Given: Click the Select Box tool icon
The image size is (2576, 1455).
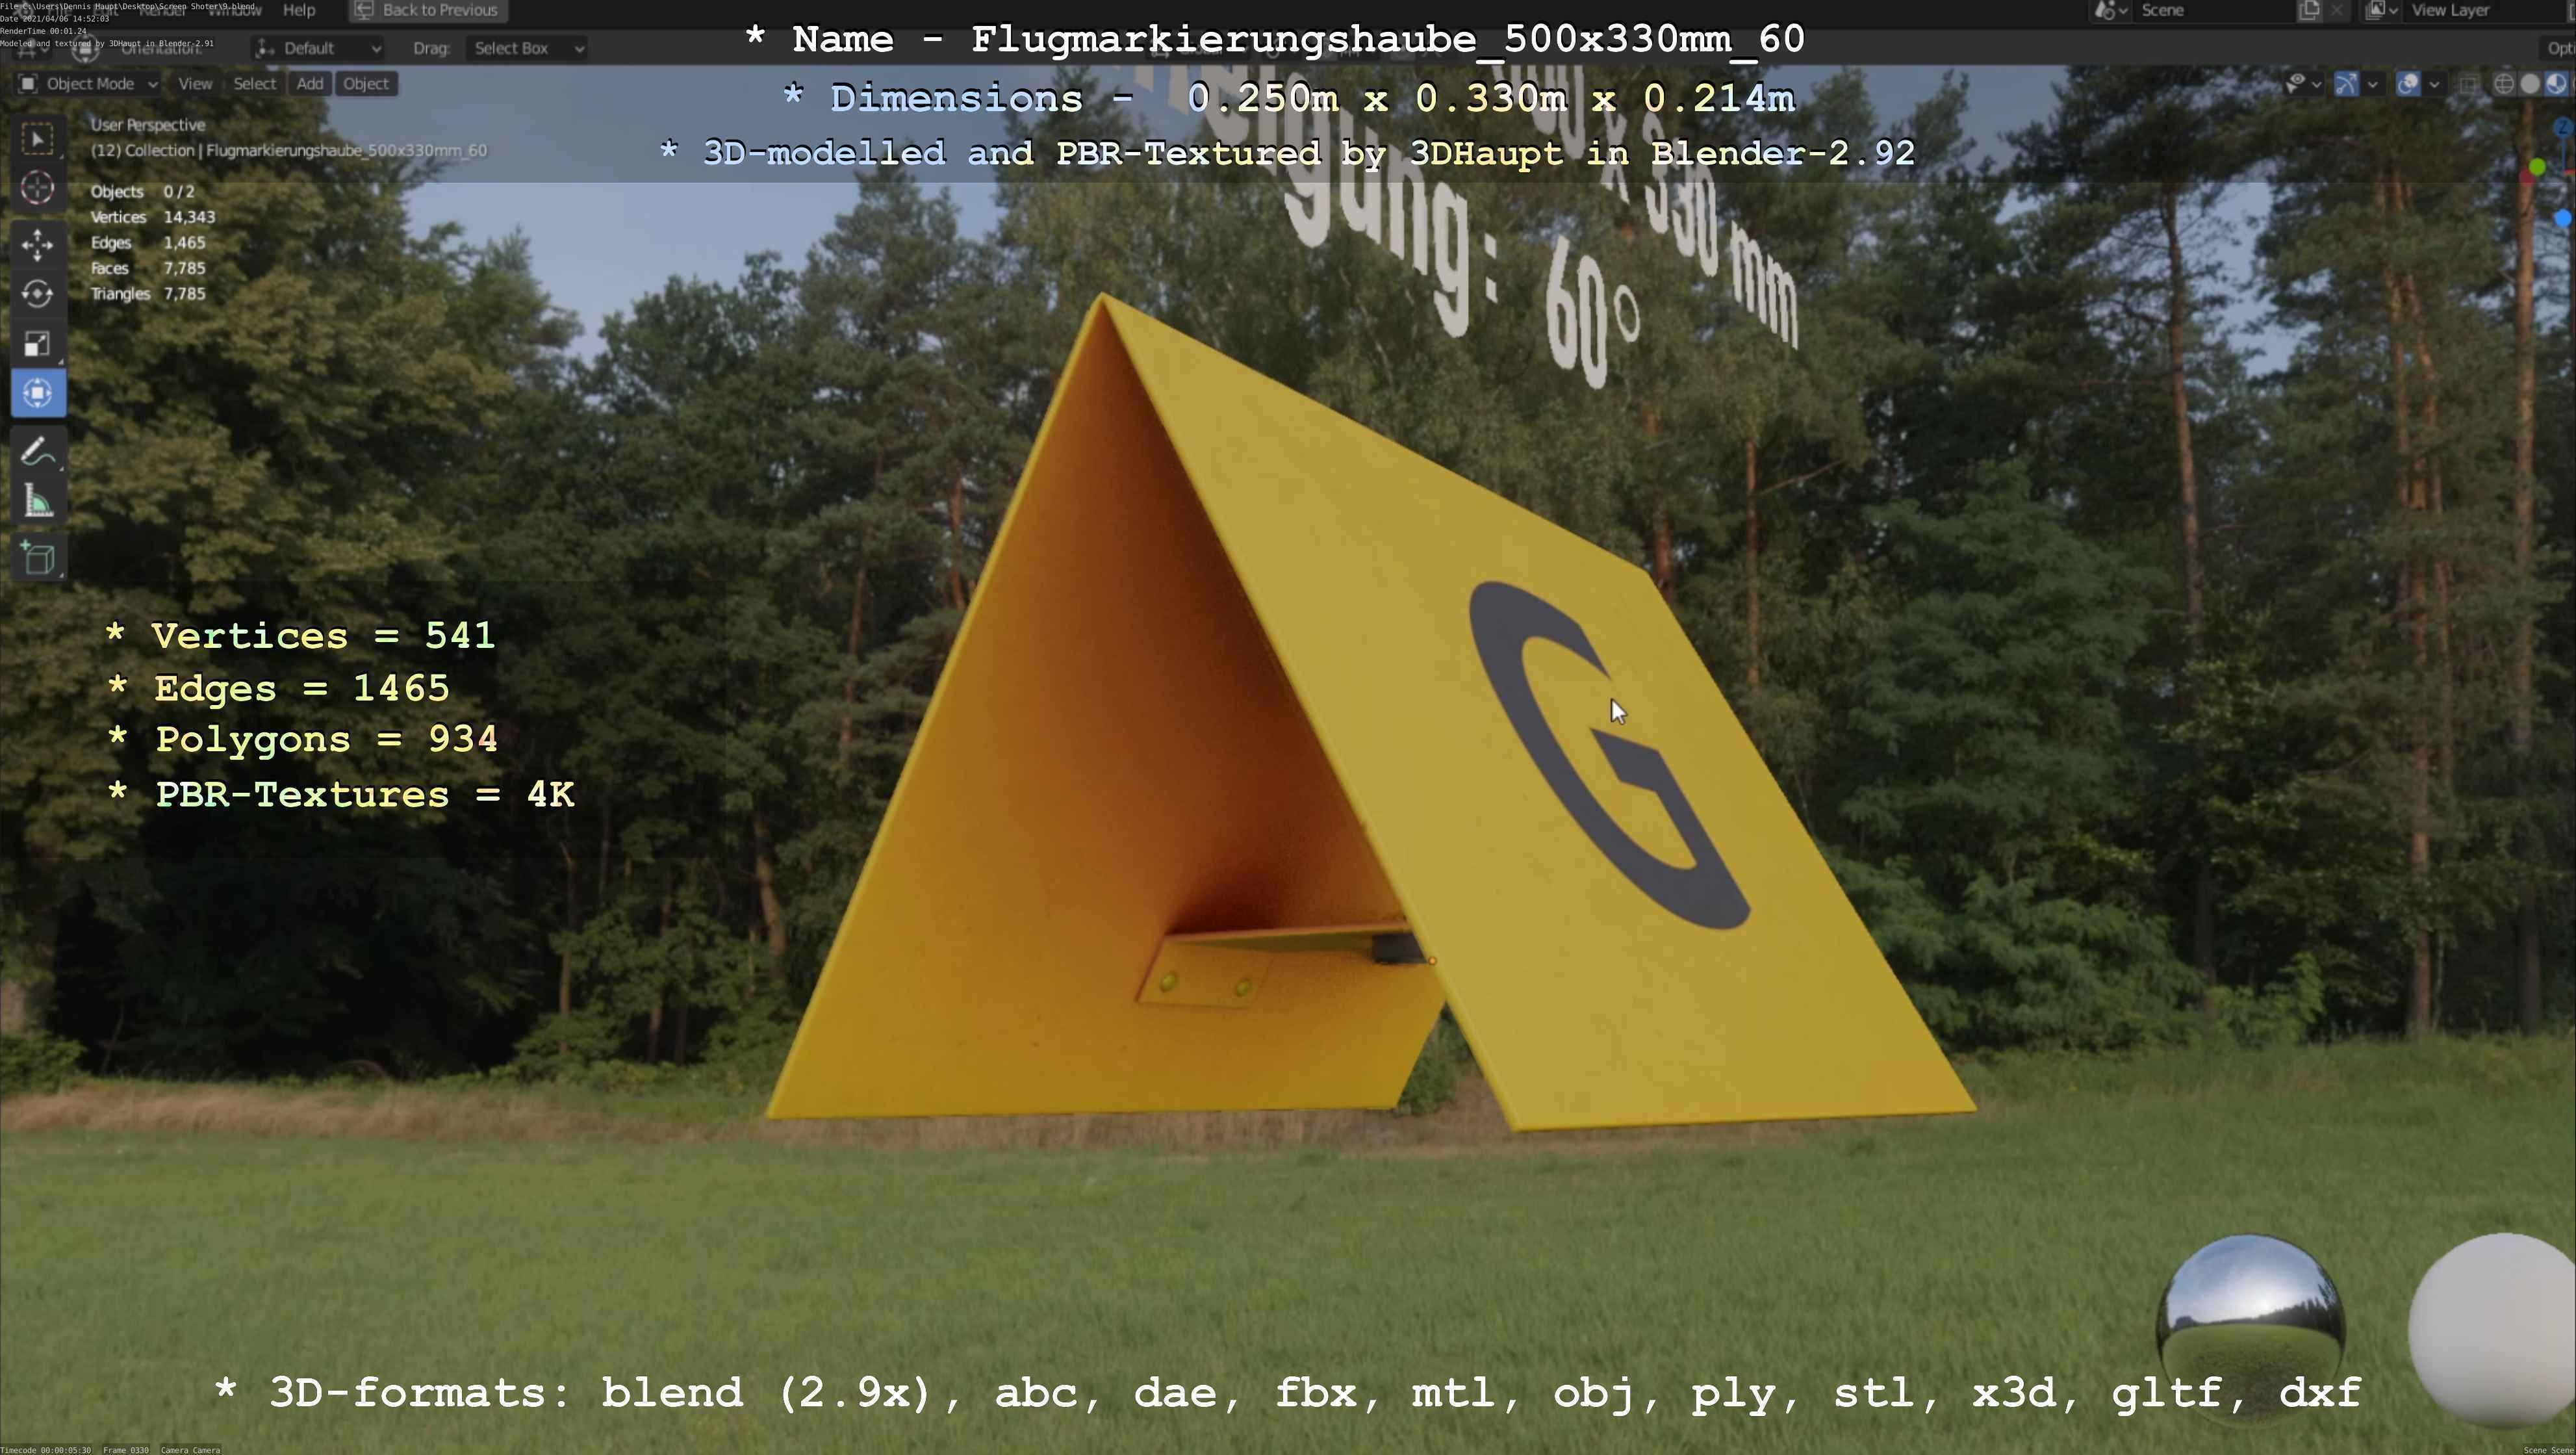Looking at the screenshot, I should (x=38, y=138).
